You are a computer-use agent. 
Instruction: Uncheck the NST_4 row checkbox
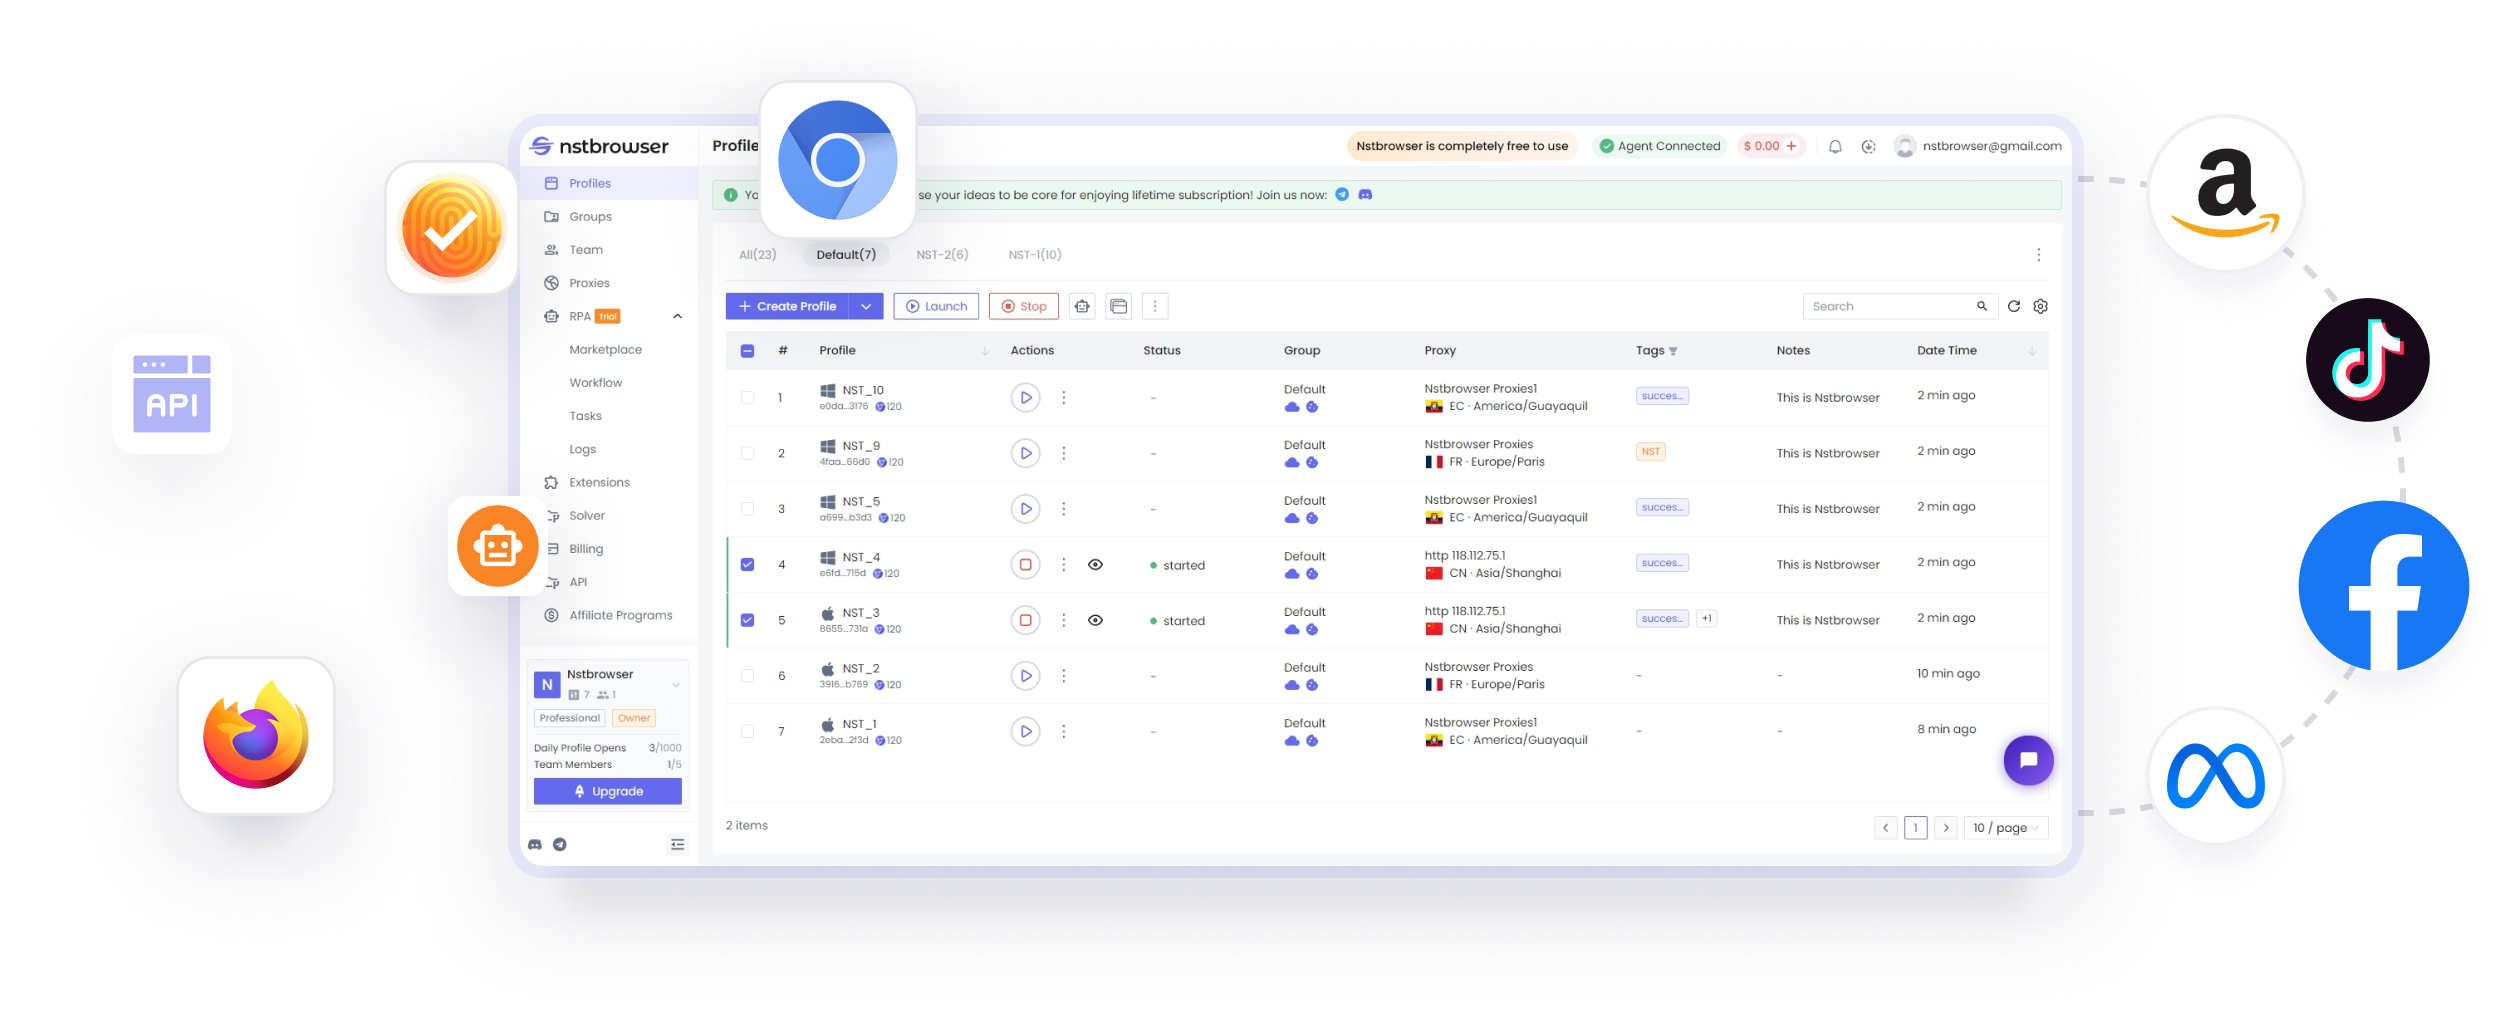click(747, 565)
